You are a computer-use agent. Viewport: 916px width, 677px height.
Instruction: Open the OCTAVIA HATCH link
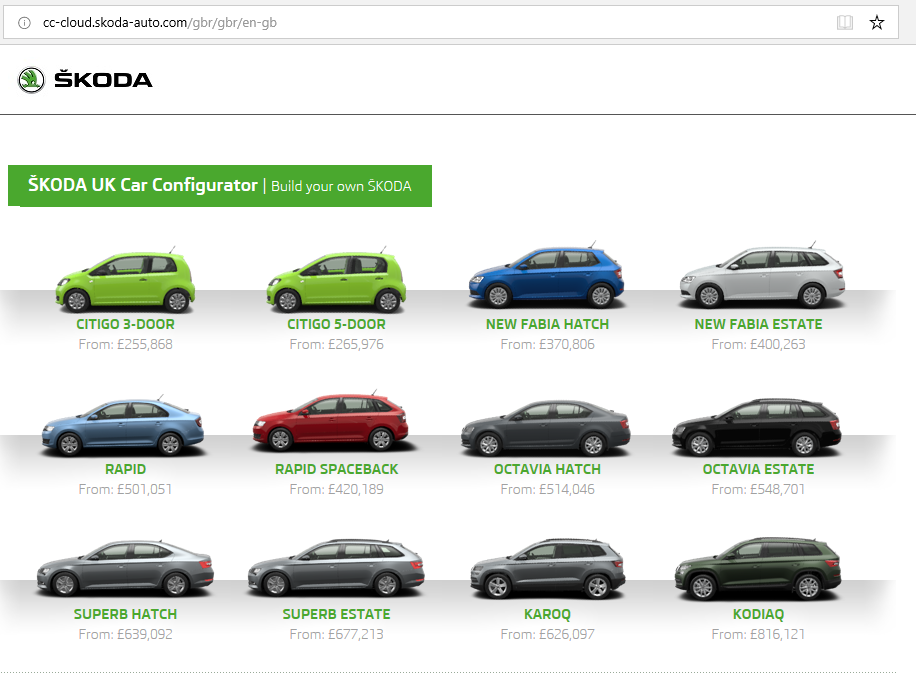547,469
